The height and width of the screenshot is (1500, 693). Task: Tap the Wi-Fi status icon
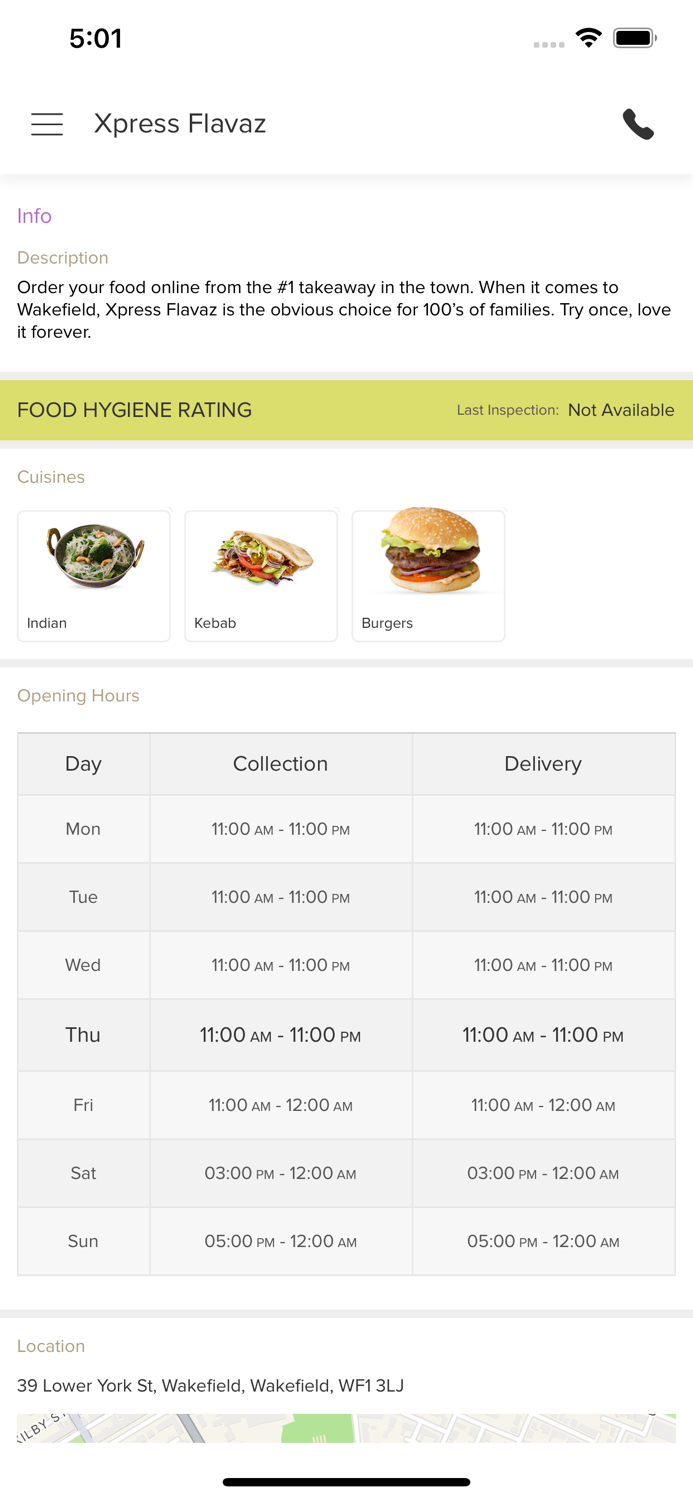(589, 38)
